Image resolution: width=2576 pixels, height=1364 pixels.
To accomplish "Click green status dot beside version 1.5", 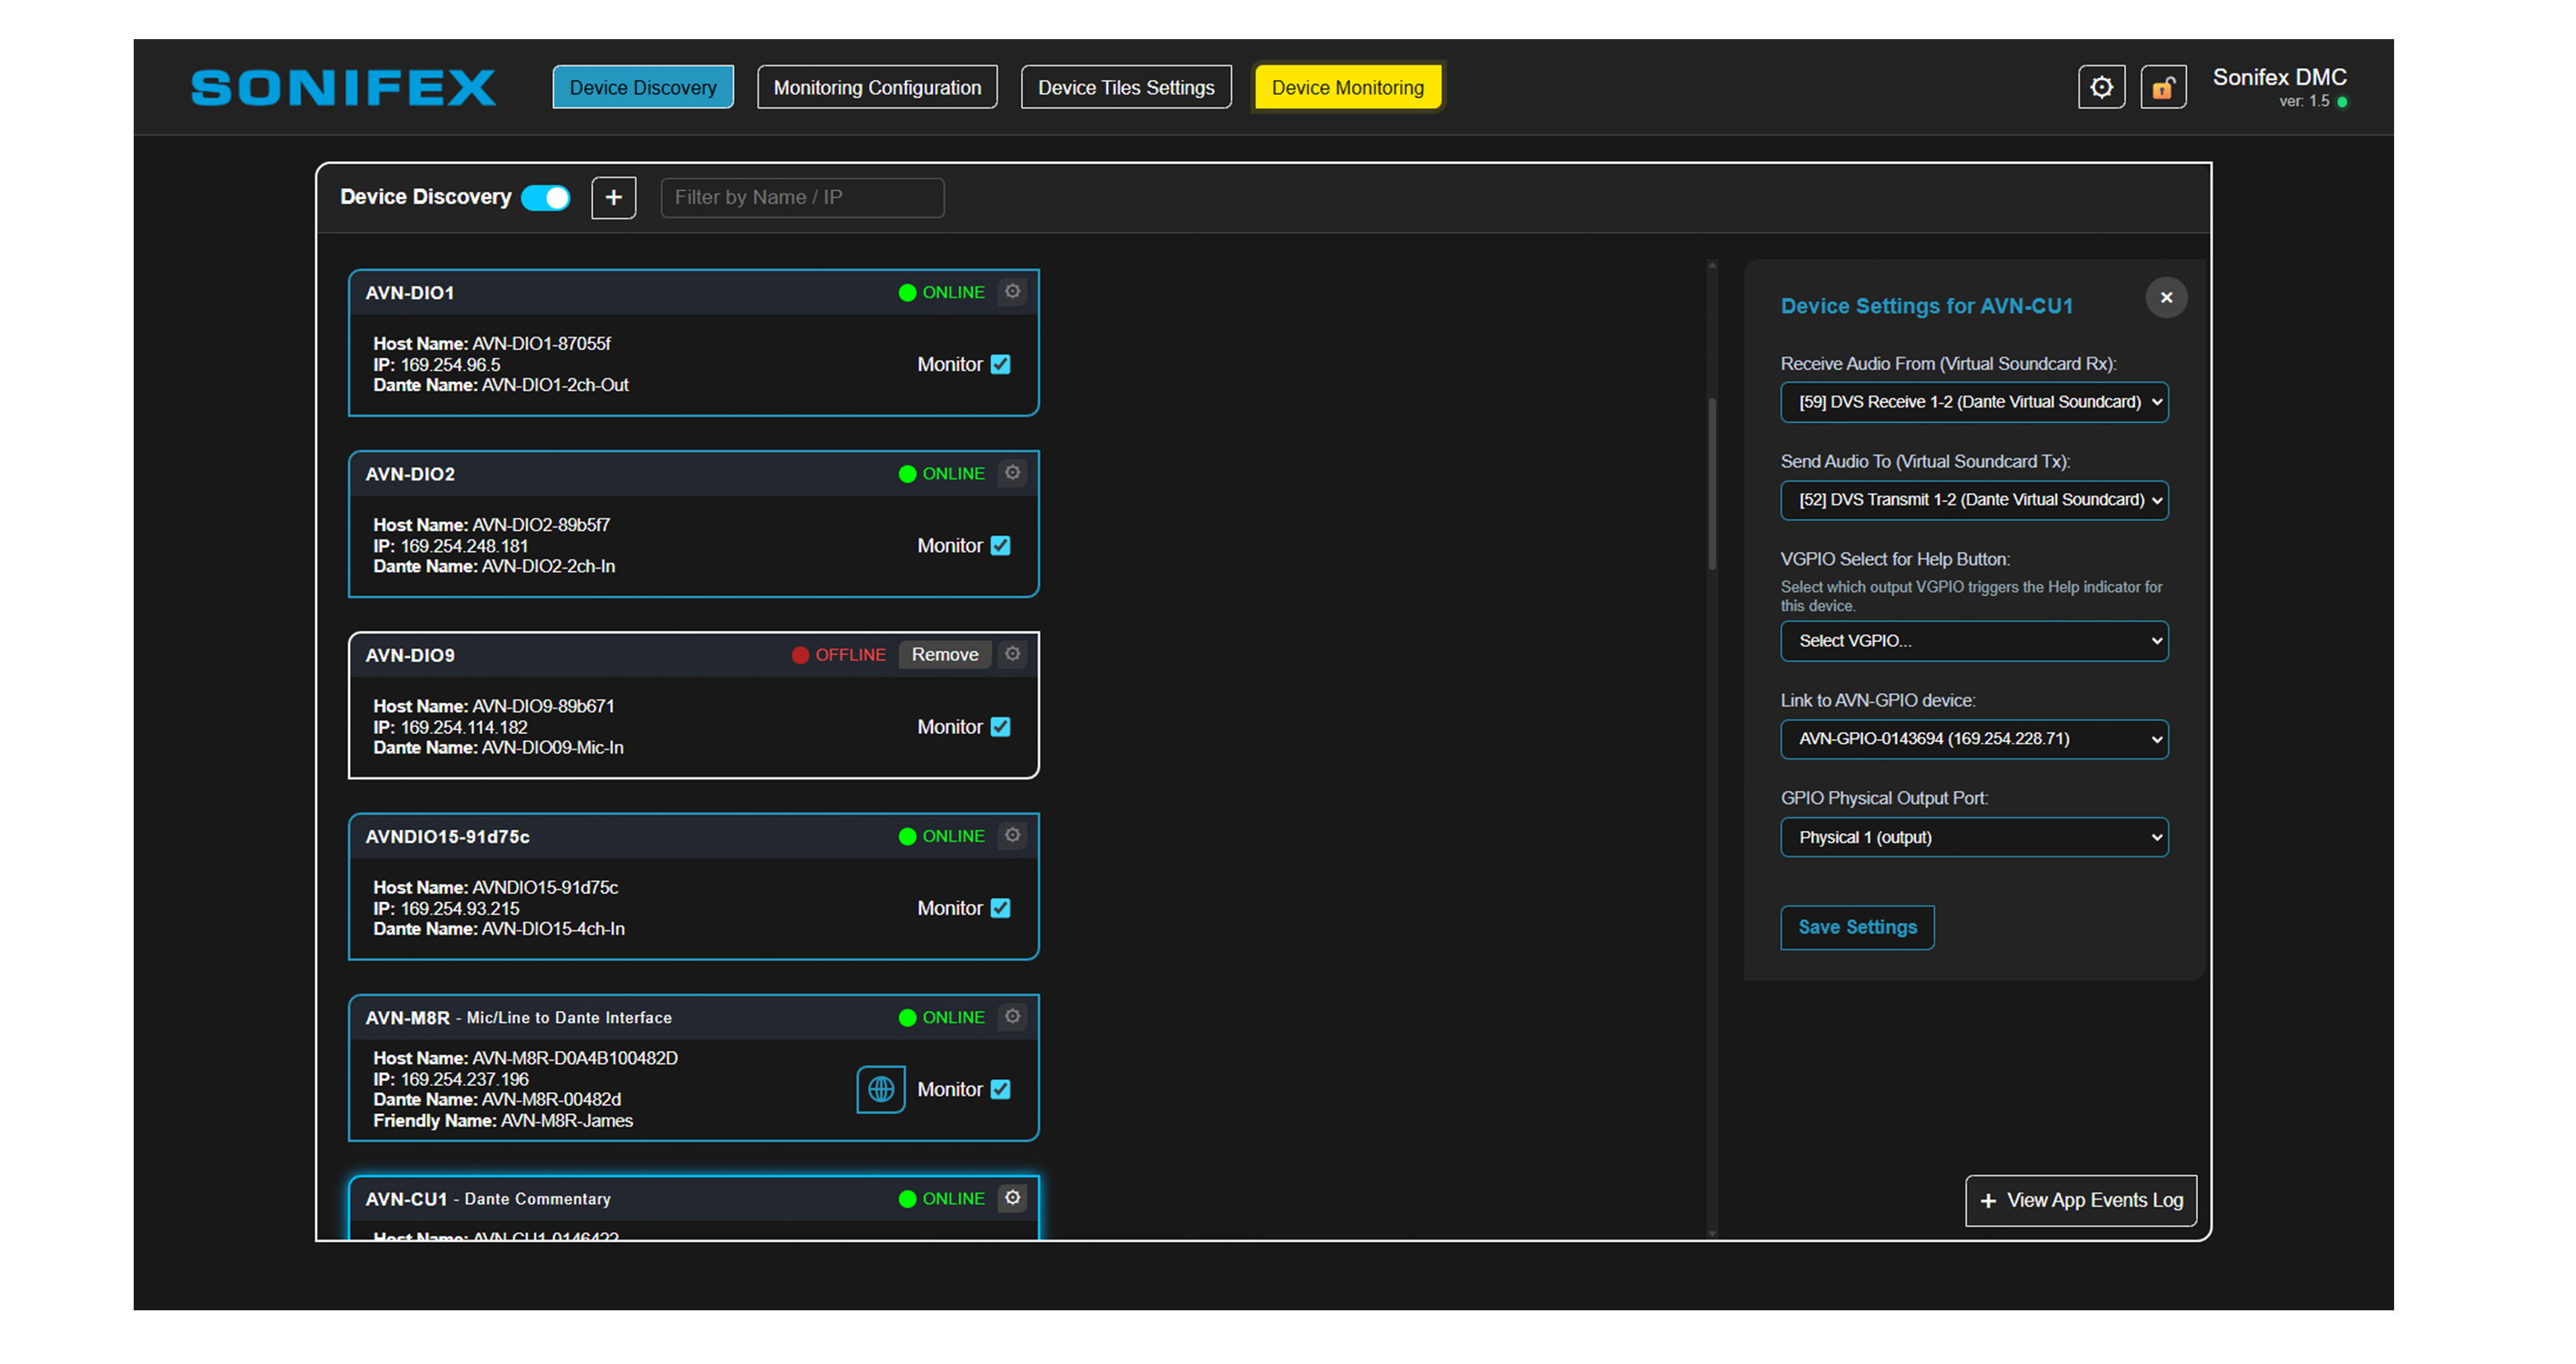I will [x=2342, y=102].
